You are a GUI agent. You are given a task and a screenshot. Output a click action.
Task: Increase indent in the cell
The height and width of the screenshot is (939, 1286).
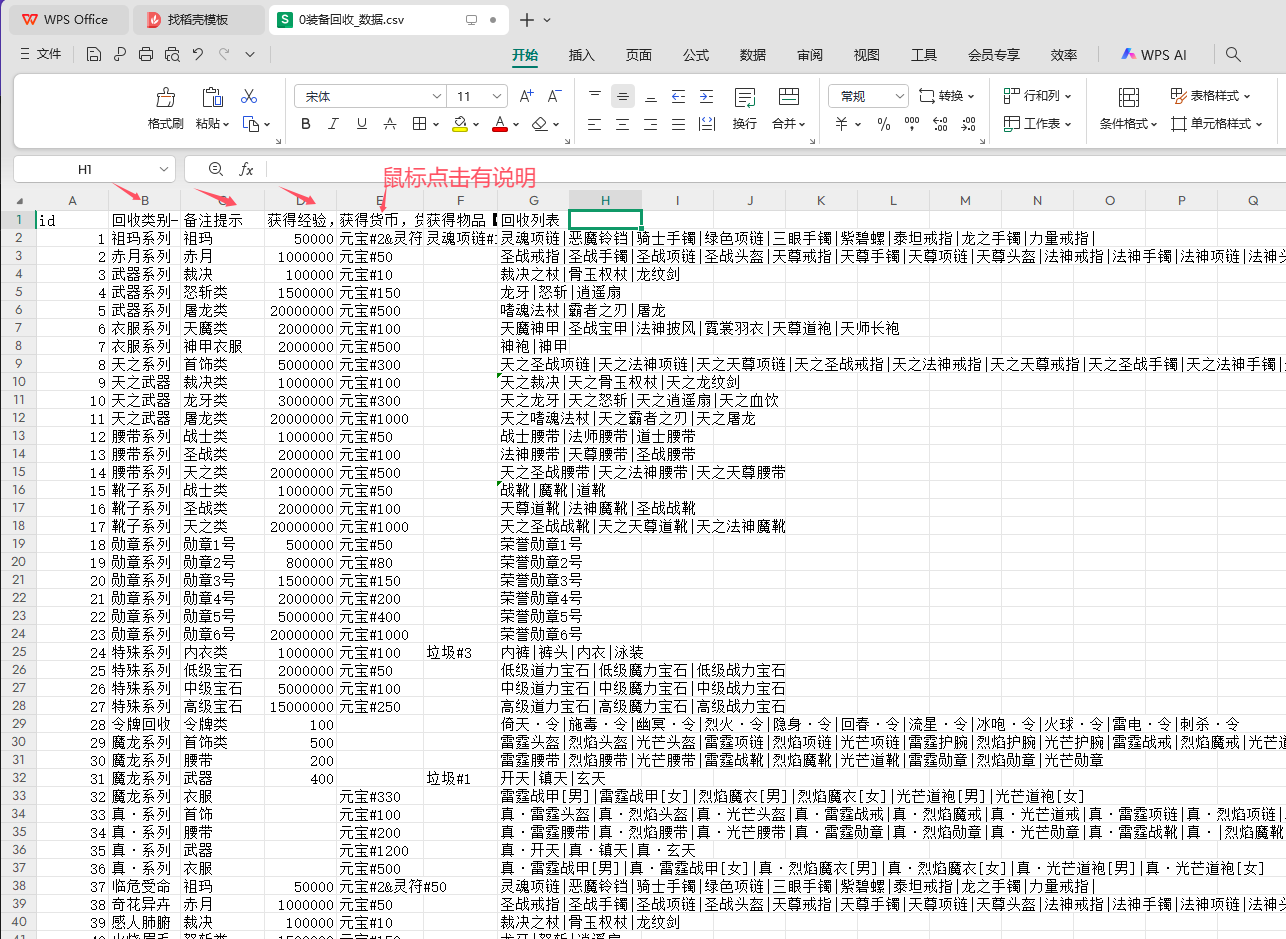coord(706,96)
